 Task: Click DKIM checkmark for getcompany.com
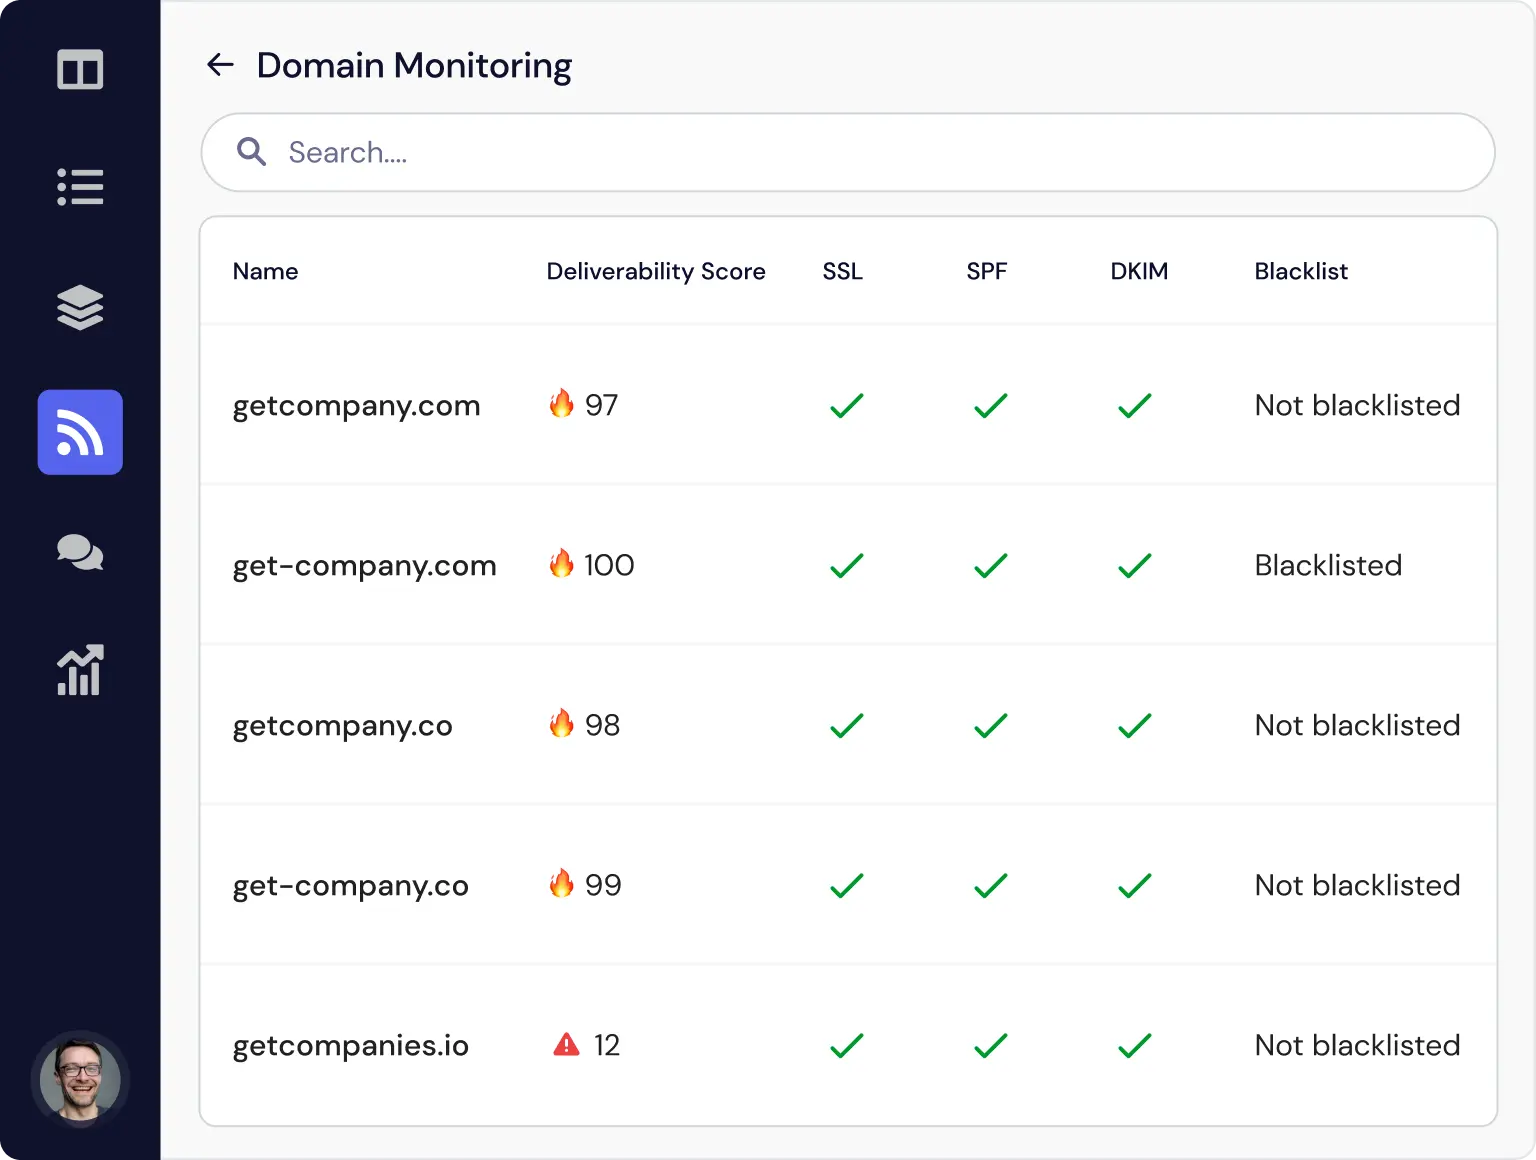[1134, 405]
